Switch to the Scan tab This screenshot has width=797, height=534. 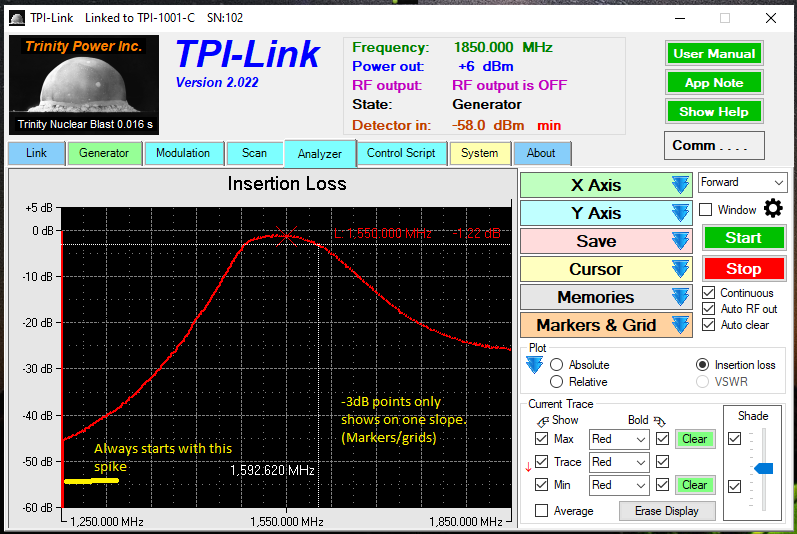(x=254, y=153)
